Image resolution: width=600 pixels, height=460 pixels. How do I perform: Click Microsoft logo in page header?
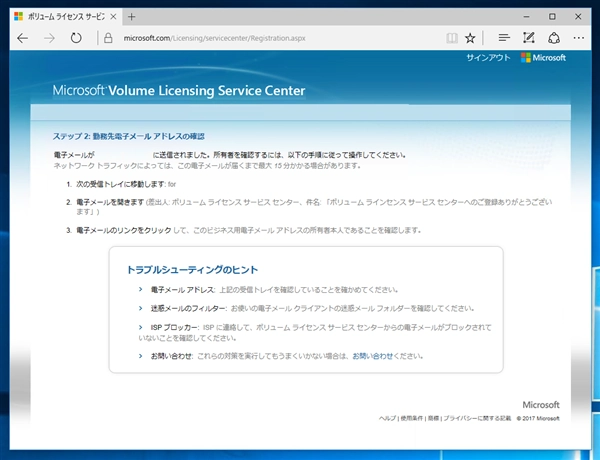click(543, 58)
